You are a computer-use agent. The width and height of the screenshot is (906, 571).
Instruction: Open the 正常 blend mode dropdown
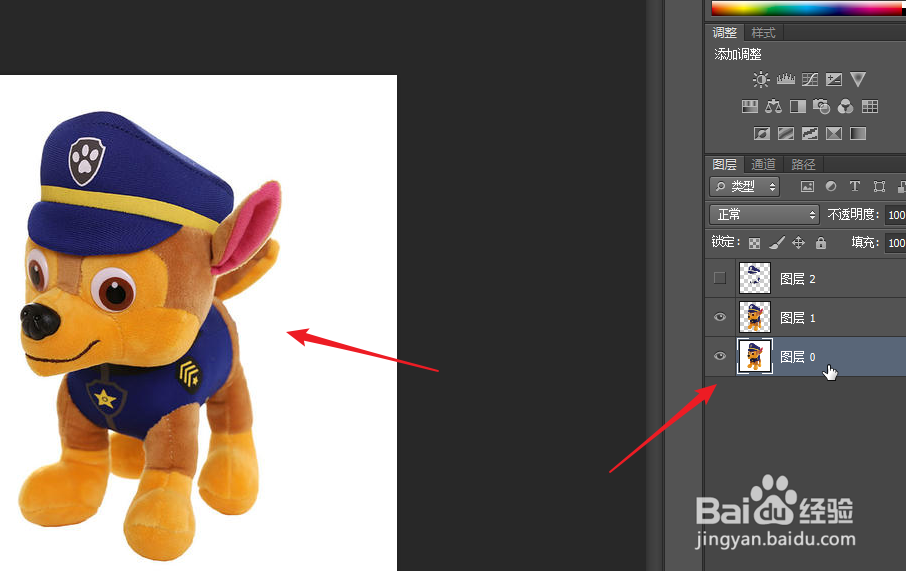pos(764,214)
